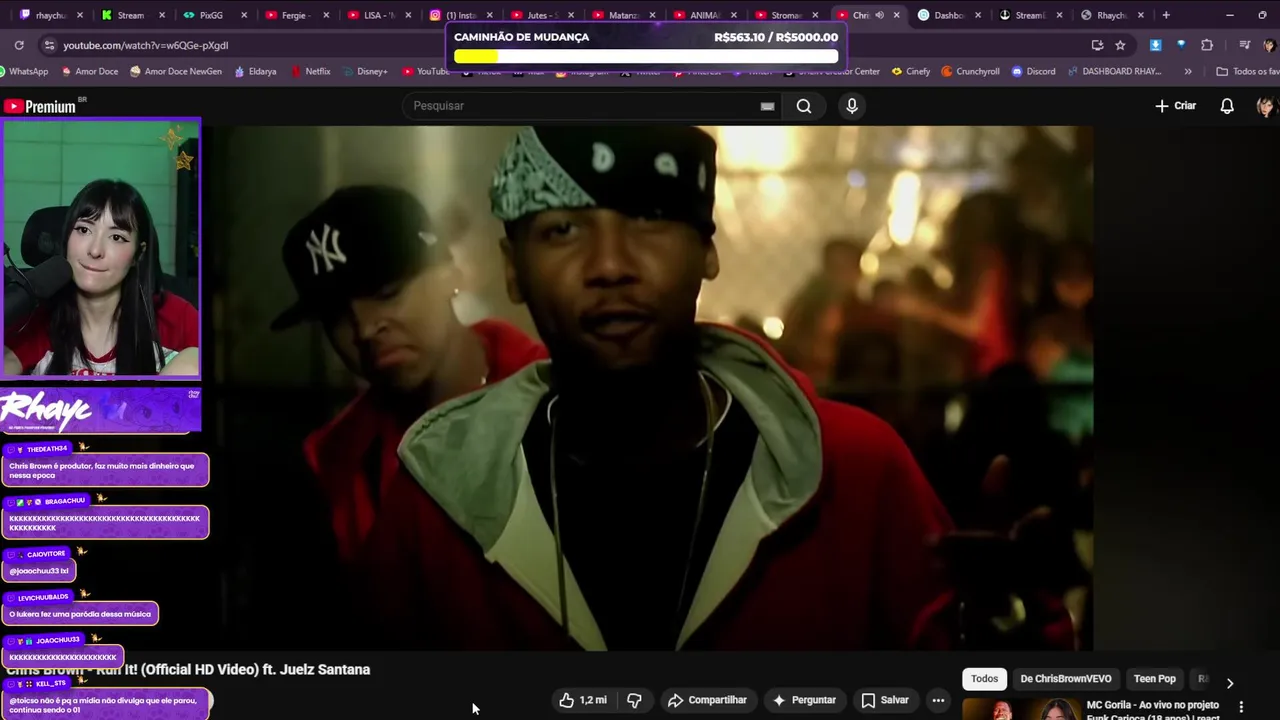The height and width of the screenshot is (720, 1280).
Task: Open site info icon in address bar
Action: coord(49,45)
